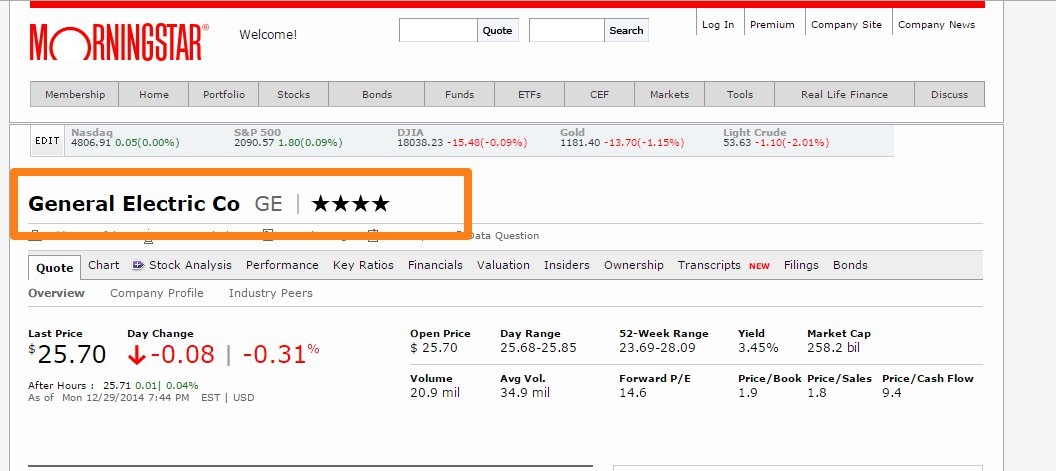The image size is (1056, 471).
Task: Switch to the Transcripts tab
Action: [x=709, y=265]
